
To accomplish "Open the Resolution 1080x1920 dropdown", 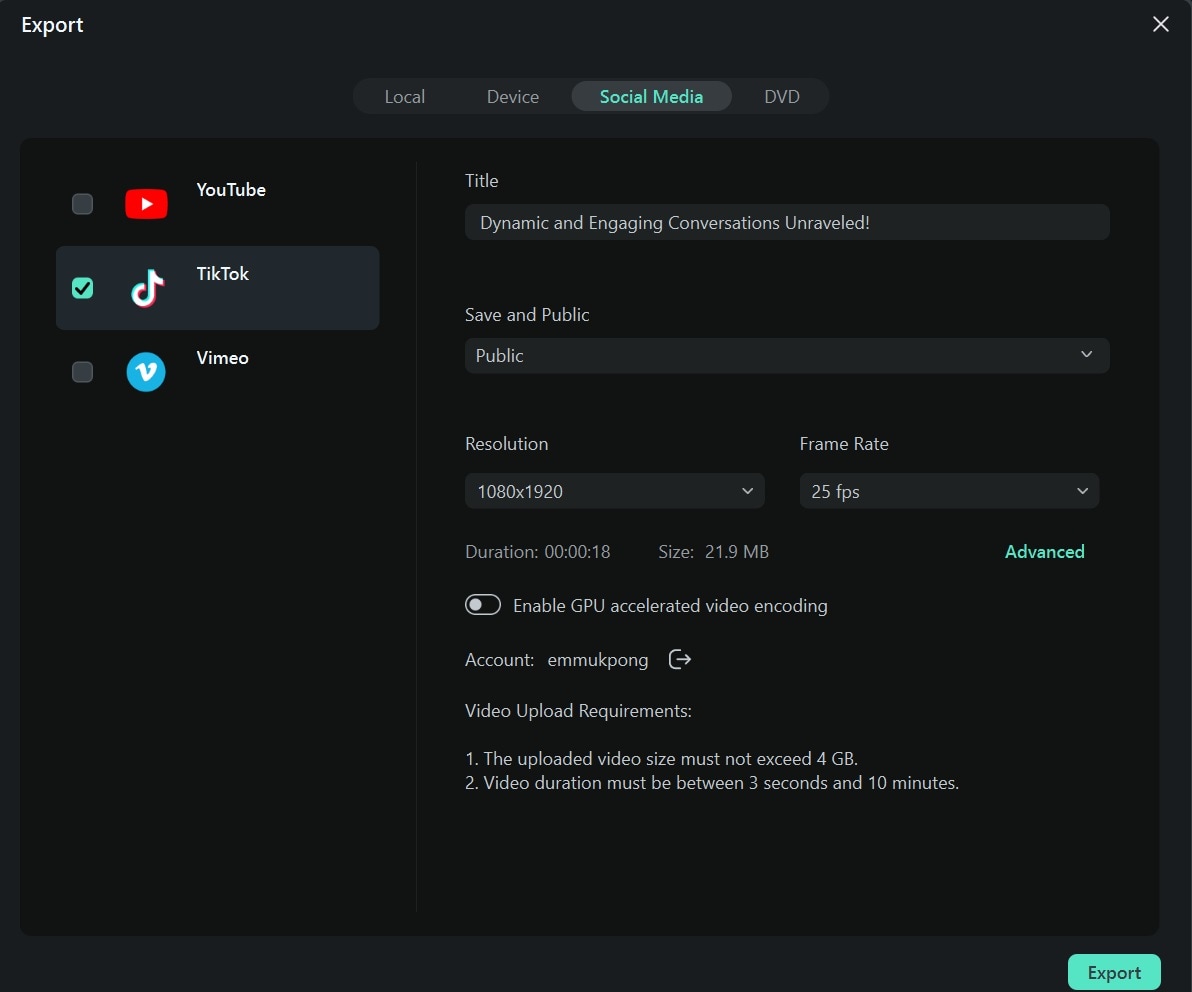I will click(614, 491).
